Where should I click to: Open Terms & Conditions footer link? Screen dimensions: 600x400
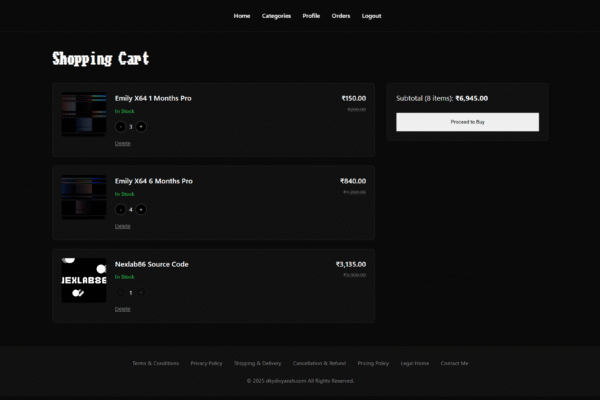pos(156,363)
